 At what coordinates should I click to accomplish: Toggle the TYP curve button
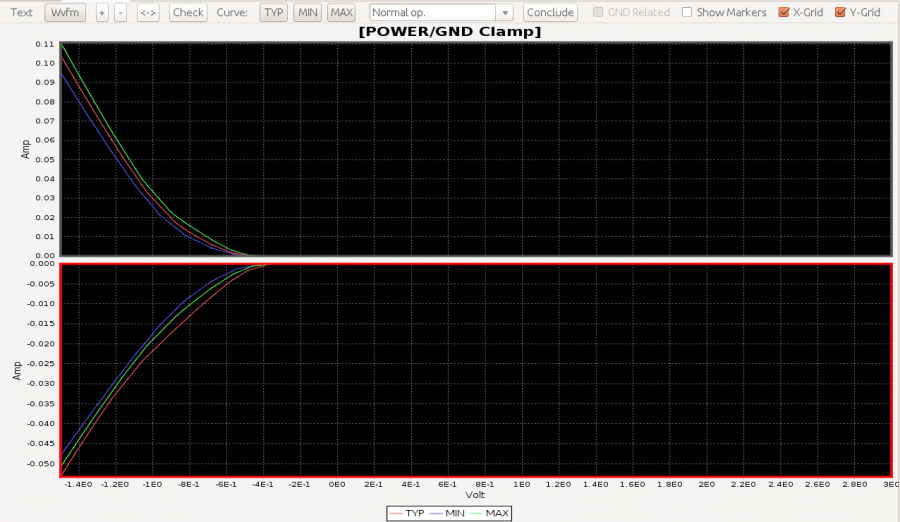[274, 13]
